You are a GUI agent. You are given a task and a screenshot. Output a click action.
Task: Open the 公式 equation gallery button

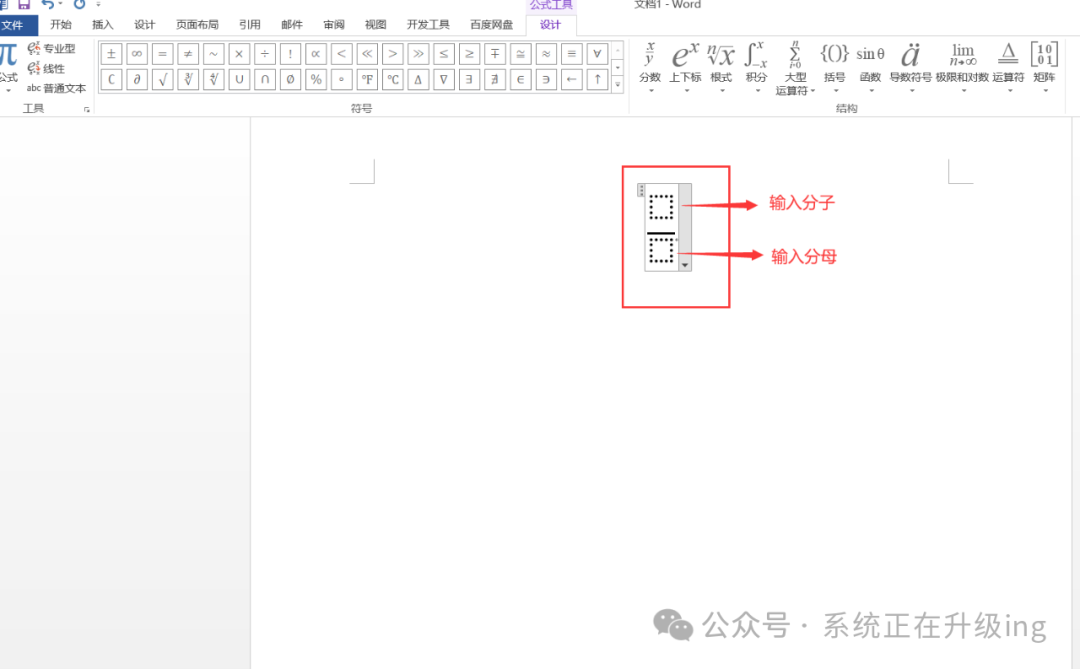click(x=8, y=67)
